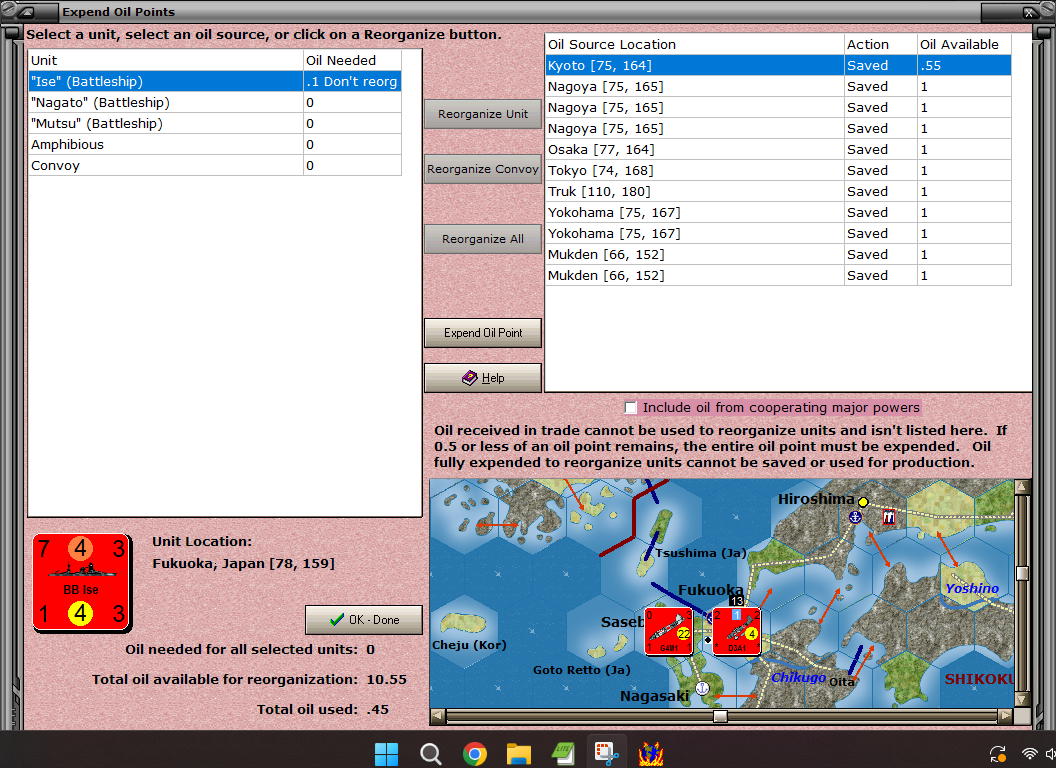
Task: Select the D3A1 aircraft counter on the map
Action: [736, 631]
